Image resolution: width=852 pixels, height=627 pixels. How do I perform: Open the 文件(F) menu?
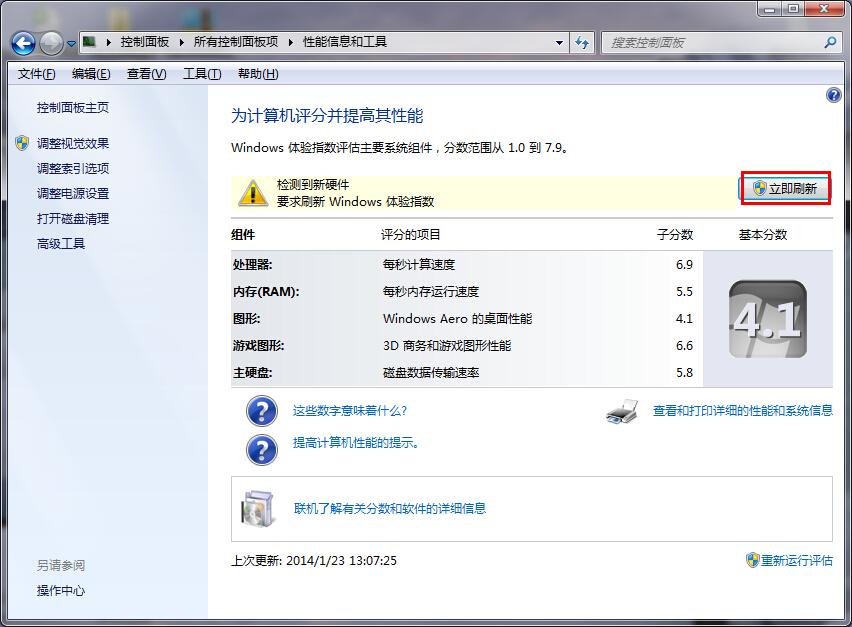tap(36, 74)
